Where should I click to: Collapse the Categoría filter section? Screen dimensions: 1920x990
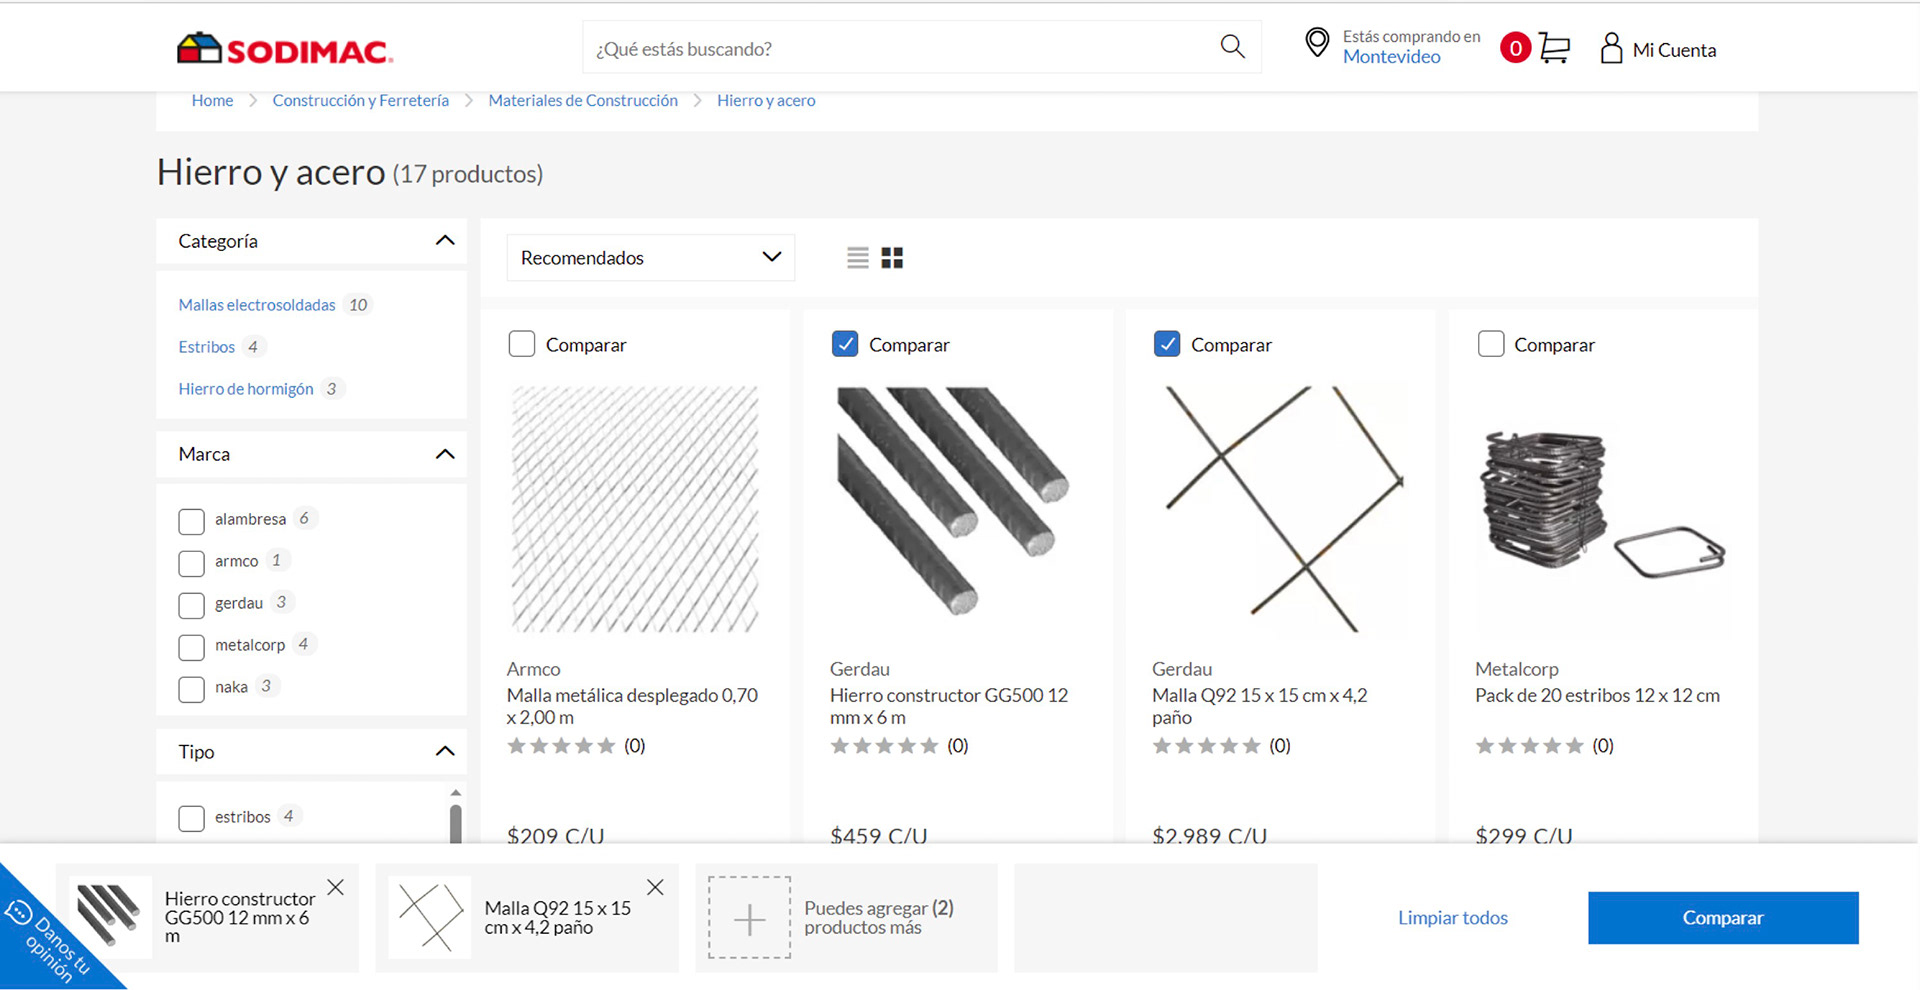[445, 241]
